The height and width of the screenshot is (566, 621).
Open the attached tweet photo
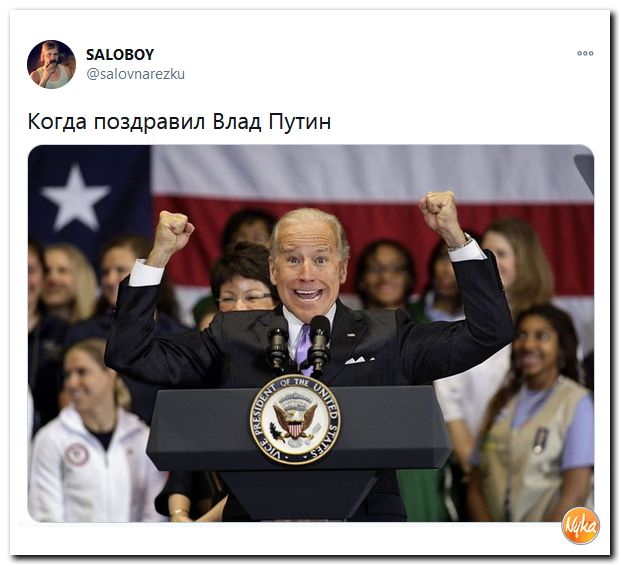pyautogui.click(x=310, y=333)
